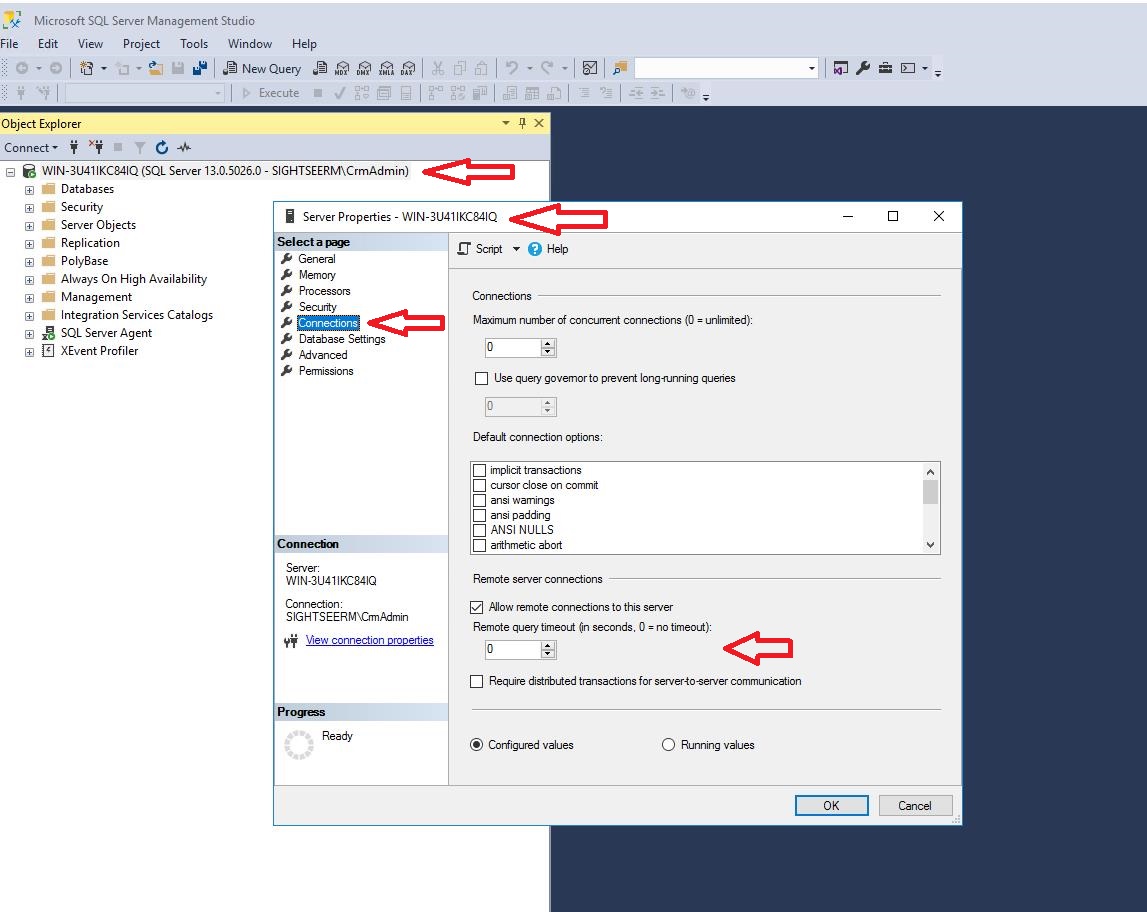Close the Object Explorer panel
Screen dimensions: 1147x912
pyautogui.click(x=539, y=123)
